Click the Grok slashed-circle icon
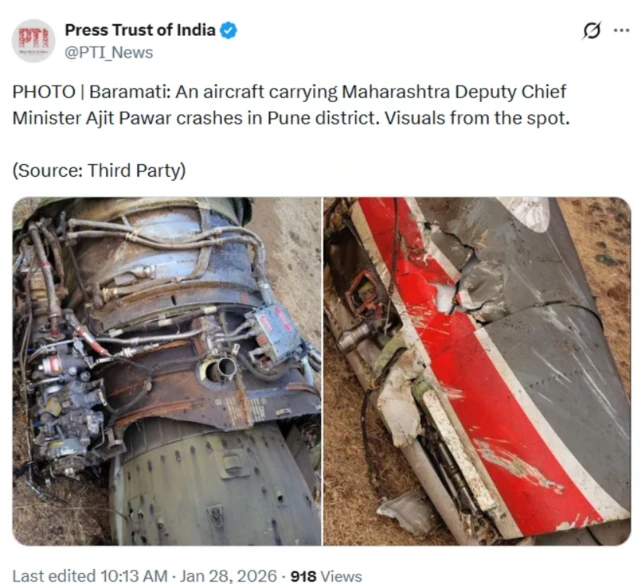 pos(591,31)
